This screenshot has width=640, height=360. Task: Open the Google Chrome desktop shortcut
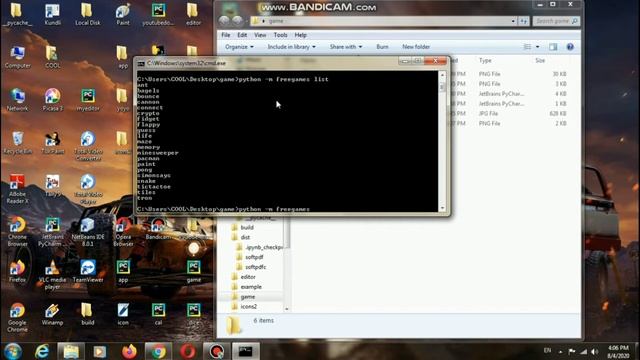tap(18, 318)
